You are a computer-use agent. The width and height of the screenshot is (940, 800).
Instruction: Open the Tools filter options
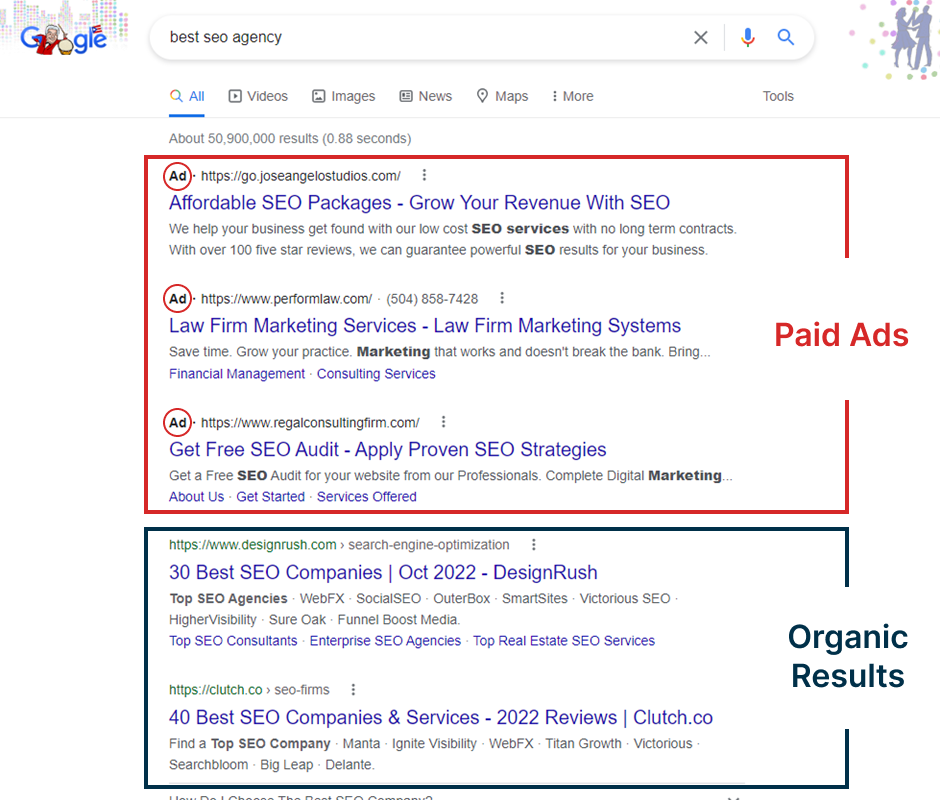778,96
